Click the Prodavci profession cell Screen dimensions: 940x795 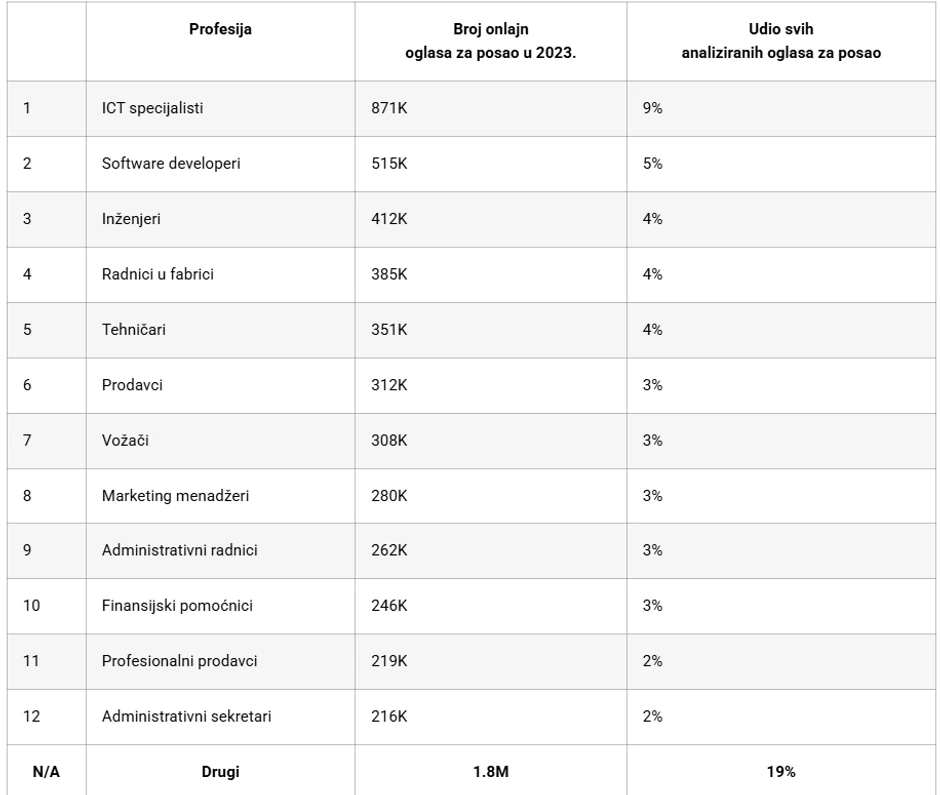pos(132,385)
